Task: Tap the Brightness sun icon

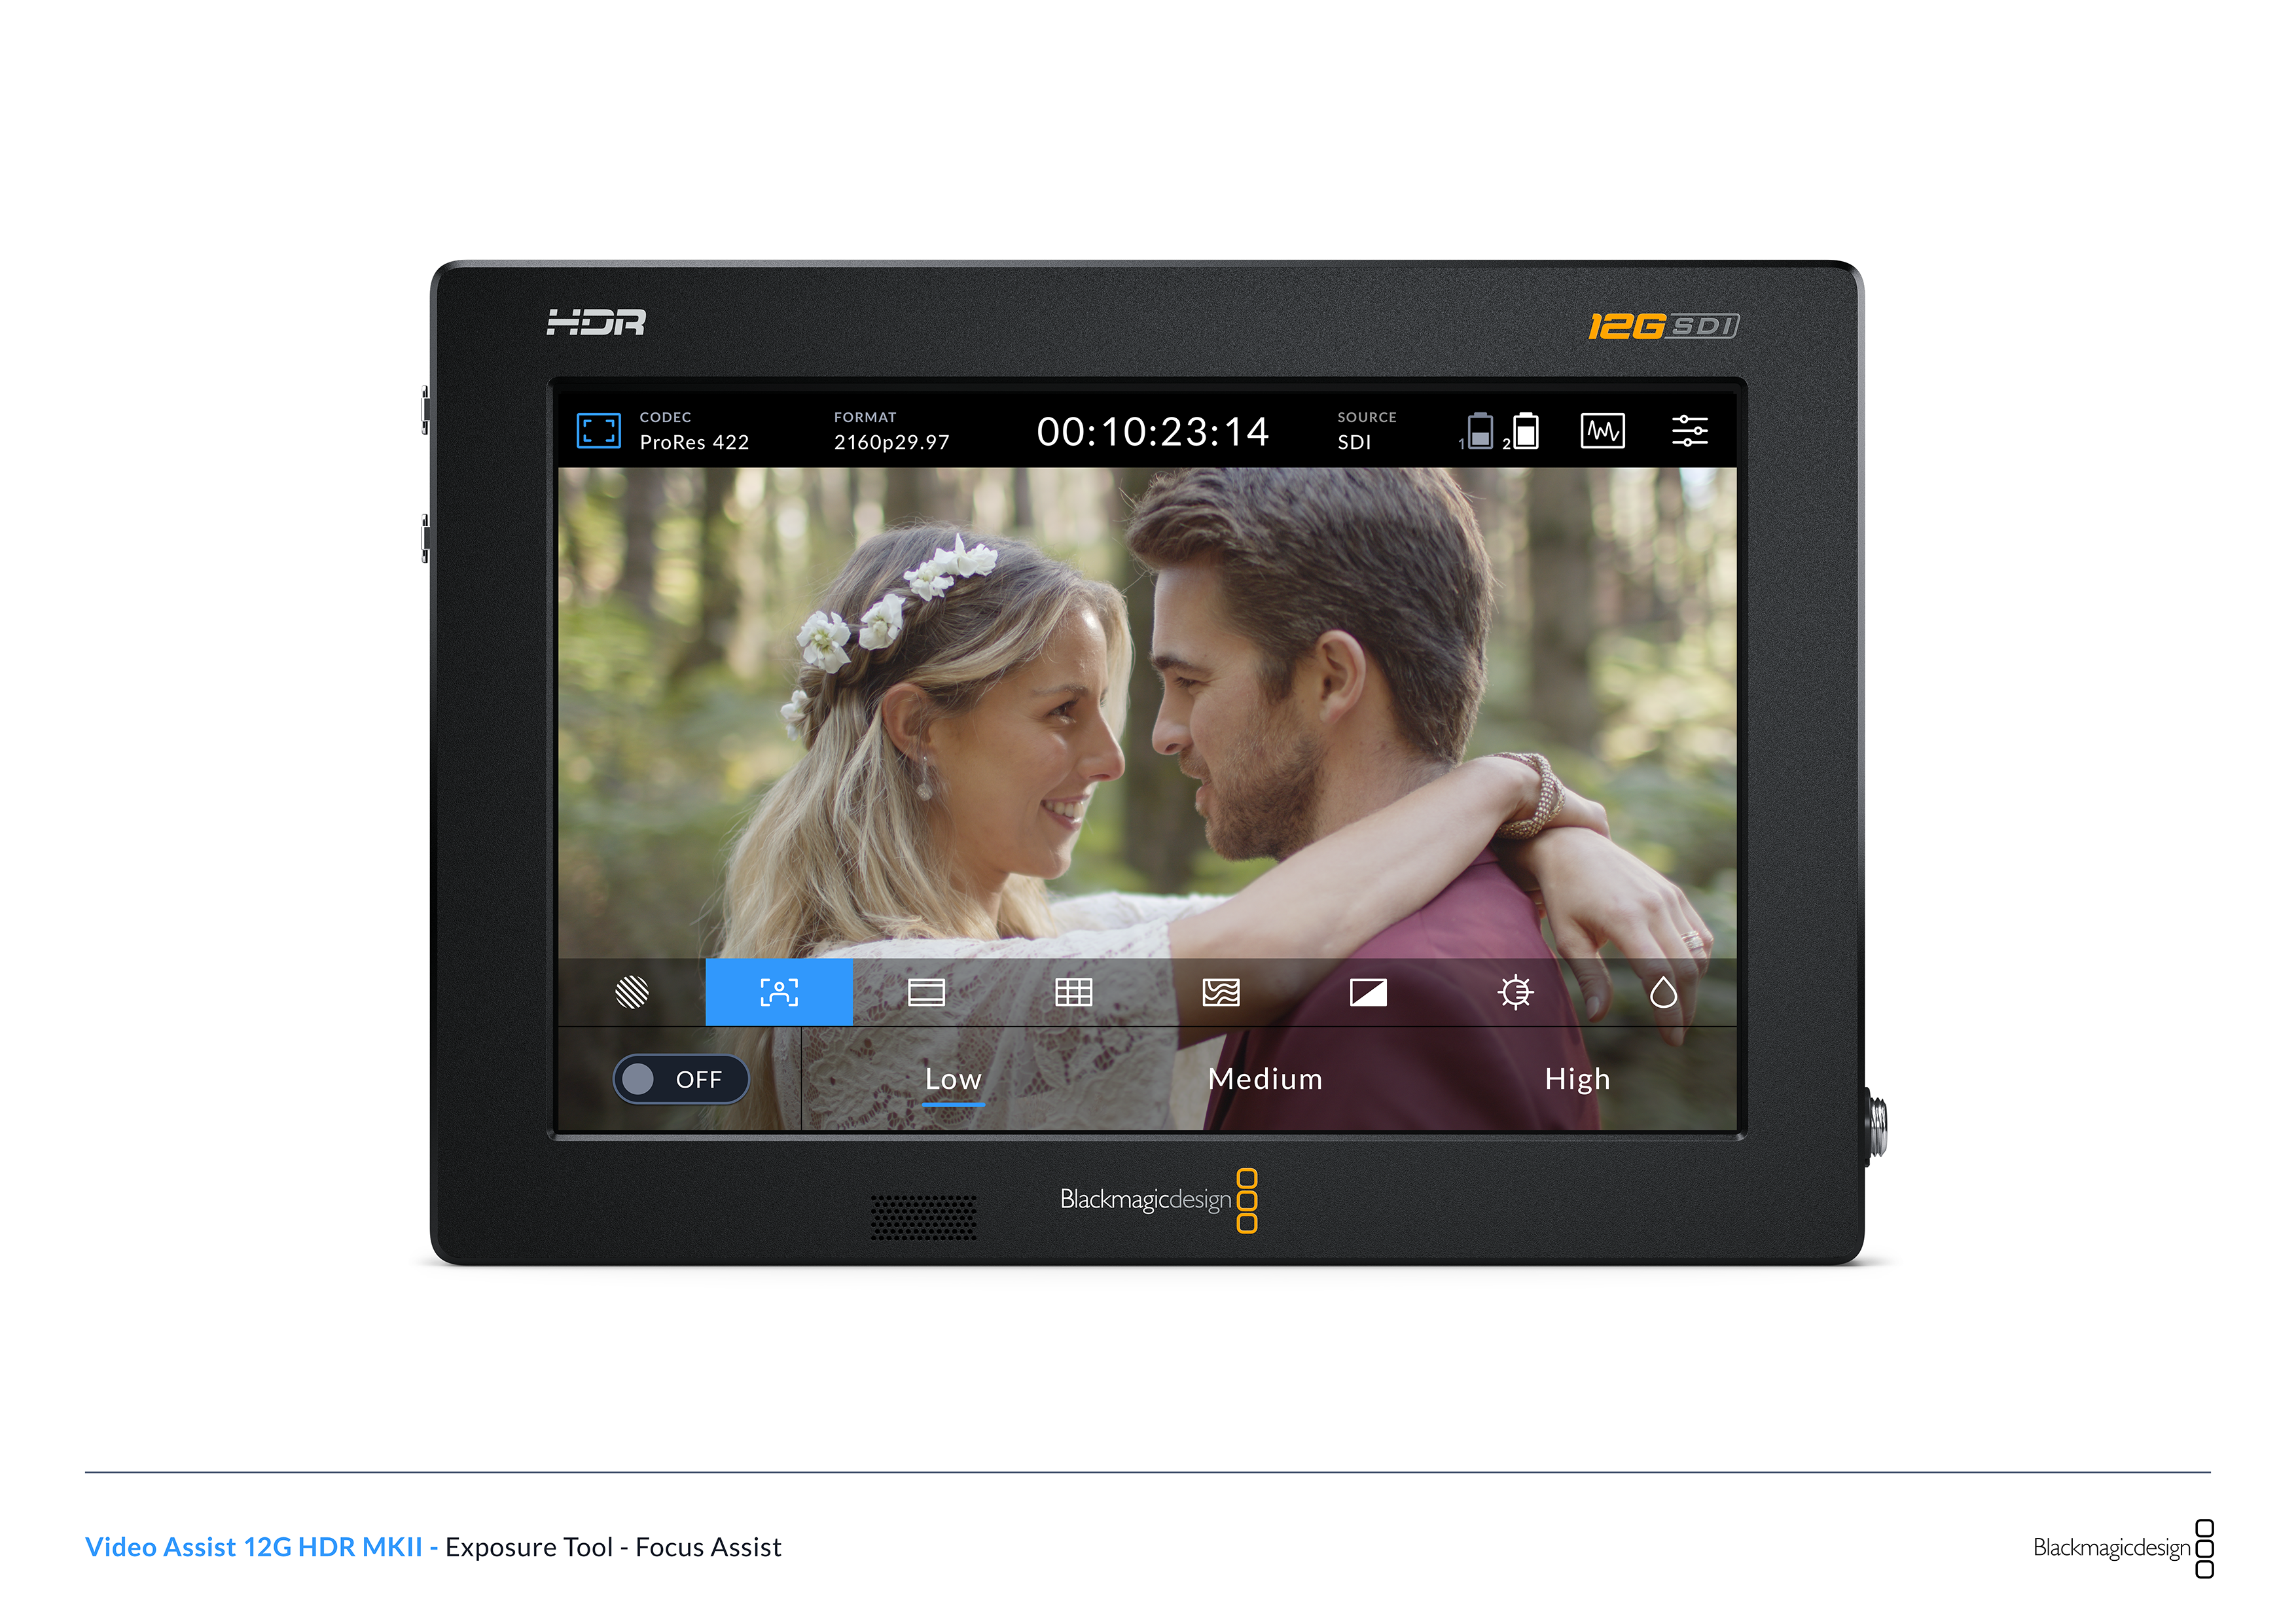Action: (x=1515, y=992)
